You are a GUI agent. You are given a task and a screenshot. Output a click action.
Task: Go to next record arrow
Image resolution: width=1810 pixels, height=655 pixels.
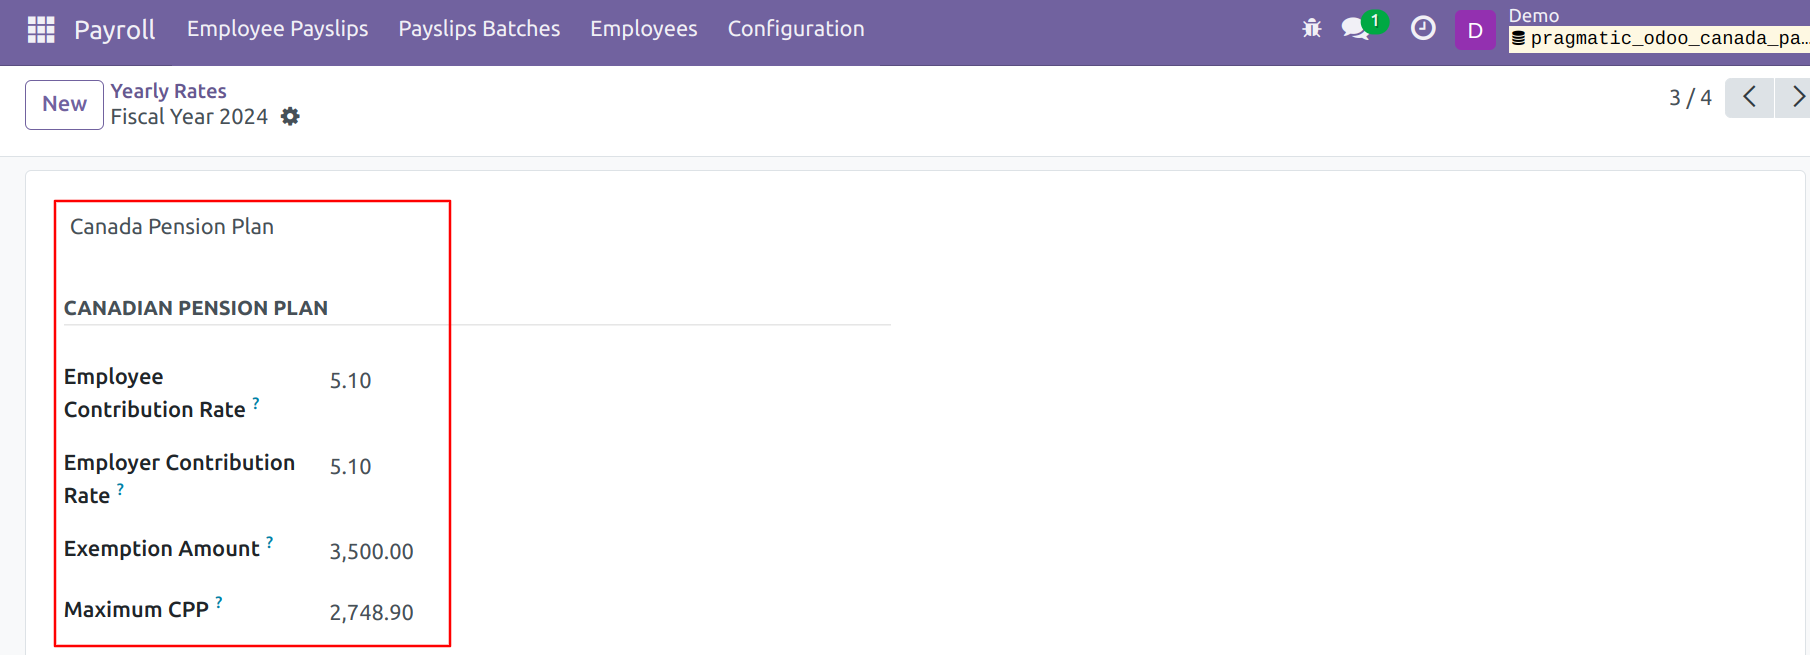[x=1797, y=97]
